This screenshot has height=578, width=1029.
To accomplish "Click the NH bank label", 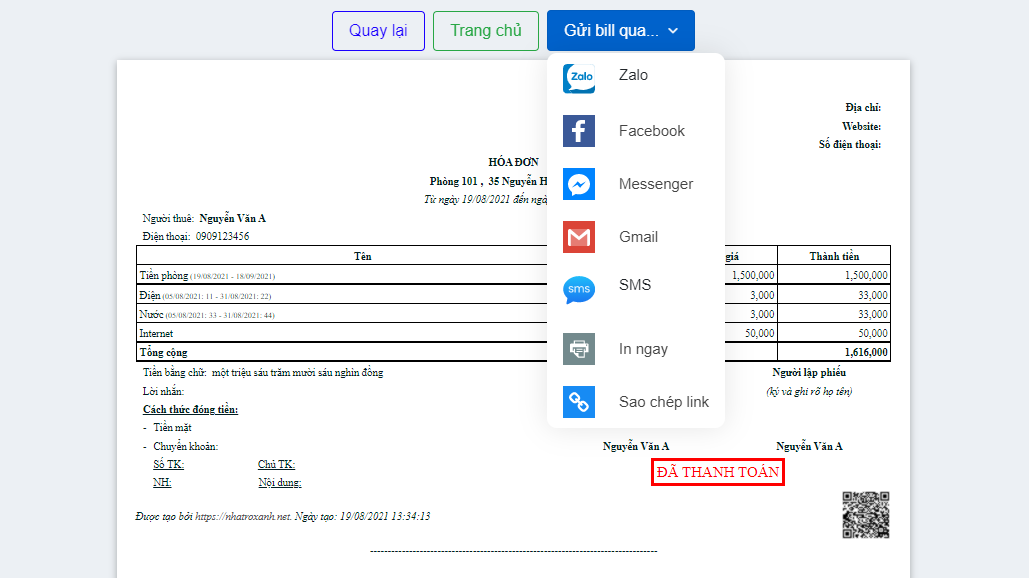I will pyautogui.click(x=162, y=482).
